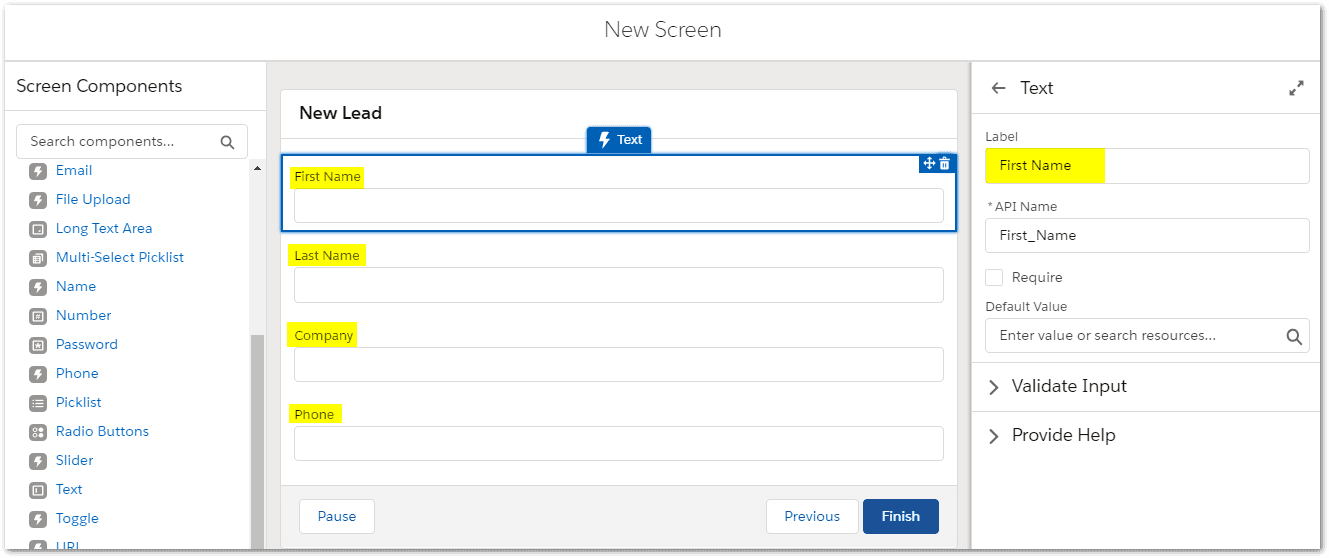Add a Toggle component from the list
1329x558 pixels.
pyautogui.click(x=77, y=518)
